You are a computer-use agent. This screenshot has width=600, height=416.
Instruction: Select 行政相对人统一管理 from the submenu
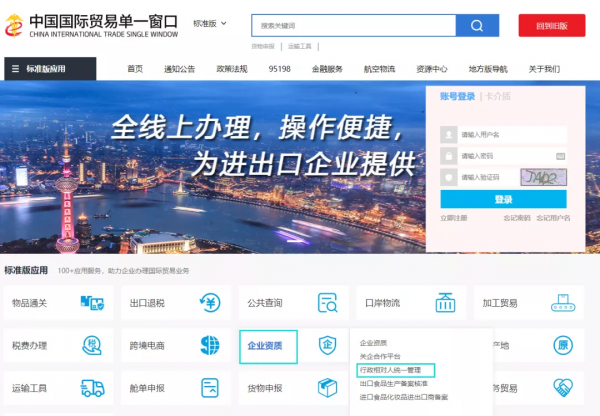[397, 369]
